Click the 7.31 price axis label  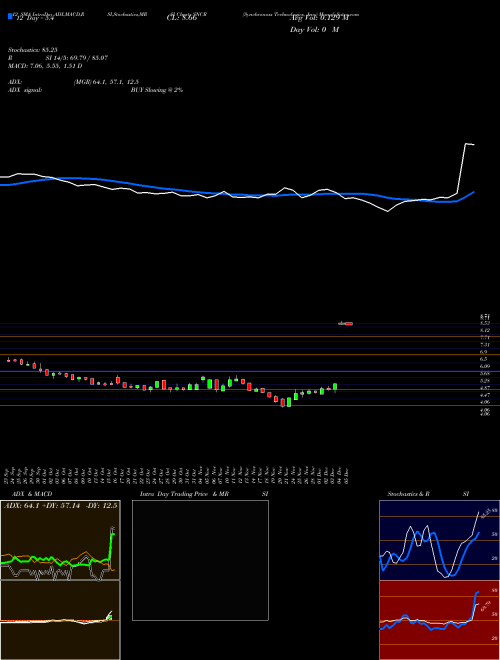(485, 345)
